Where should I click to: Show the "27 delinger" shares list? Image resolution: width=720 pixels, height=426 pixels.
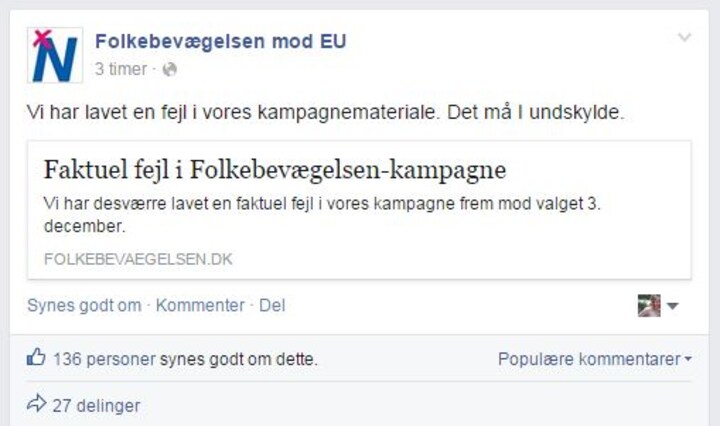96,406
